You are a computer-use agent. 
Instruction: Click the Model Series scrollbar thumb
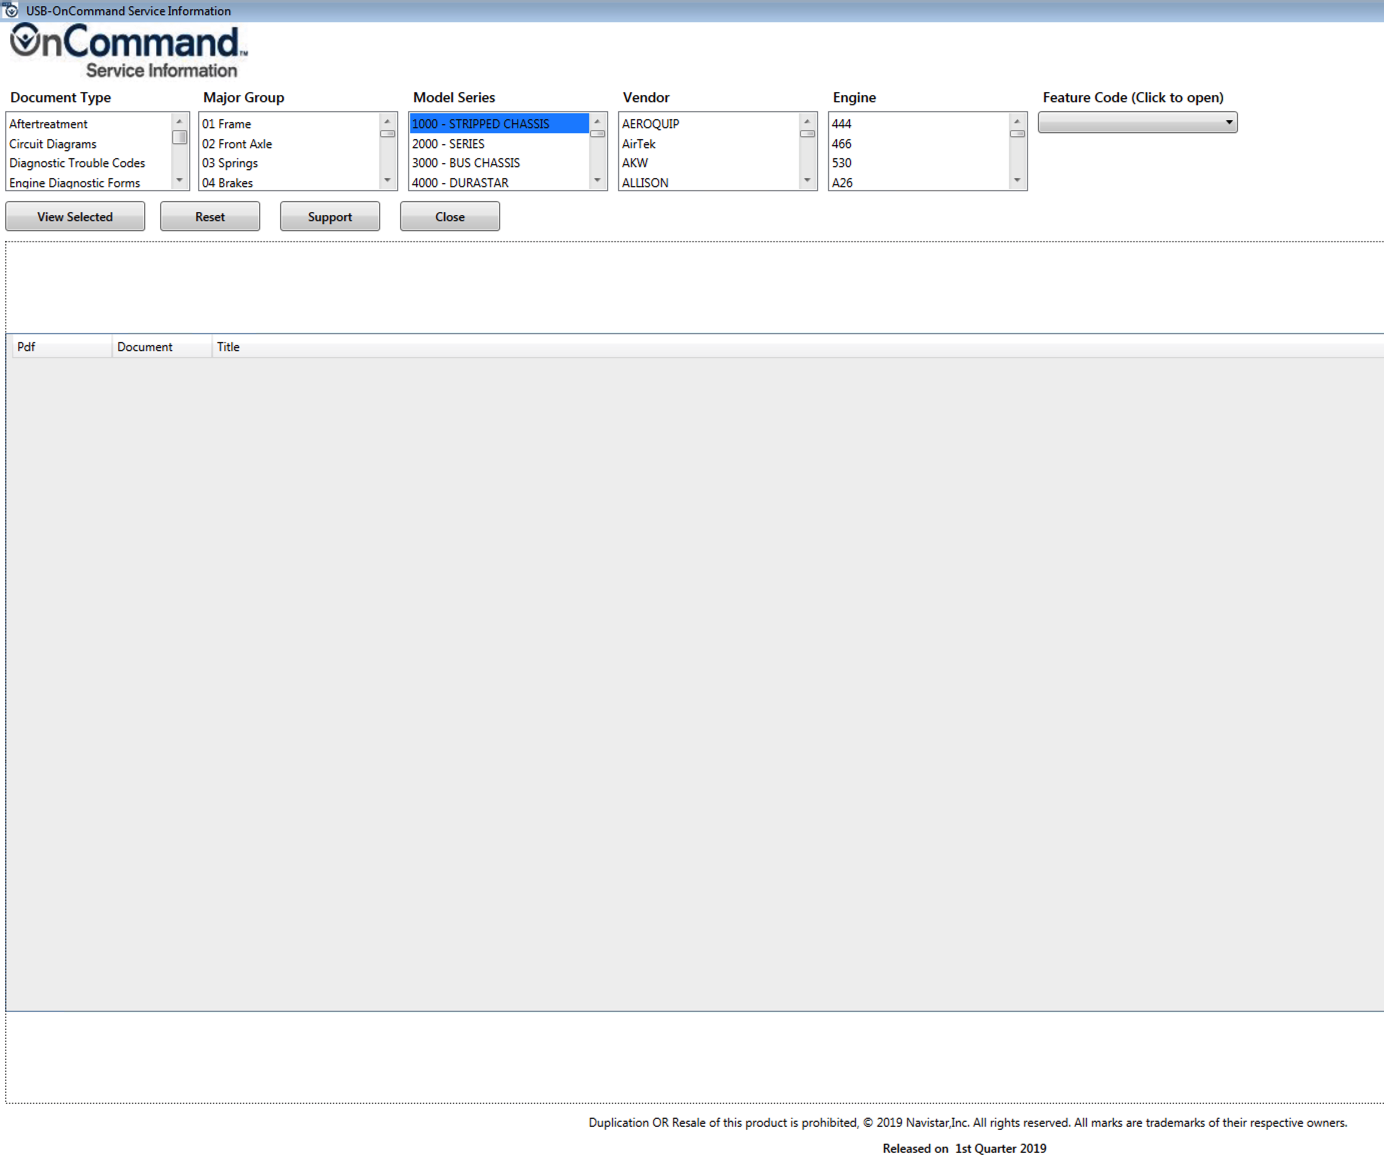[x=598, y=134]
